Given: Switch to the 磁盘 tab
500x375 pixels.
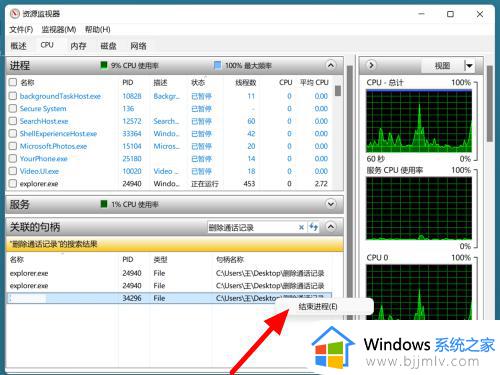Looking at the screenshot, I should (x=108, y=46).
